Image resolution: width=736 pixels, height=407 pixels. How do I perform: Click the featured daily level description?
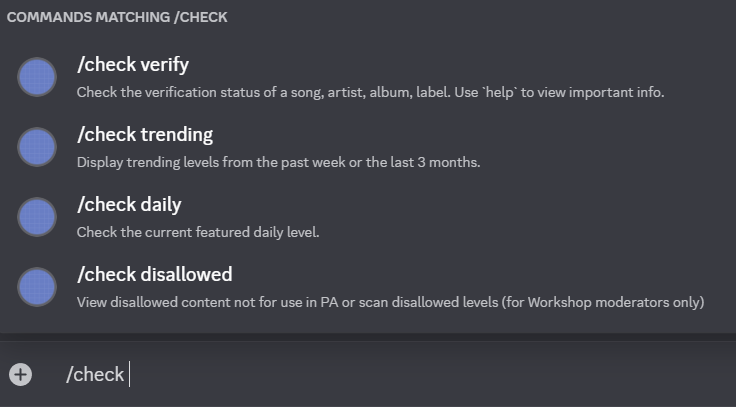(x=198, y=232)
